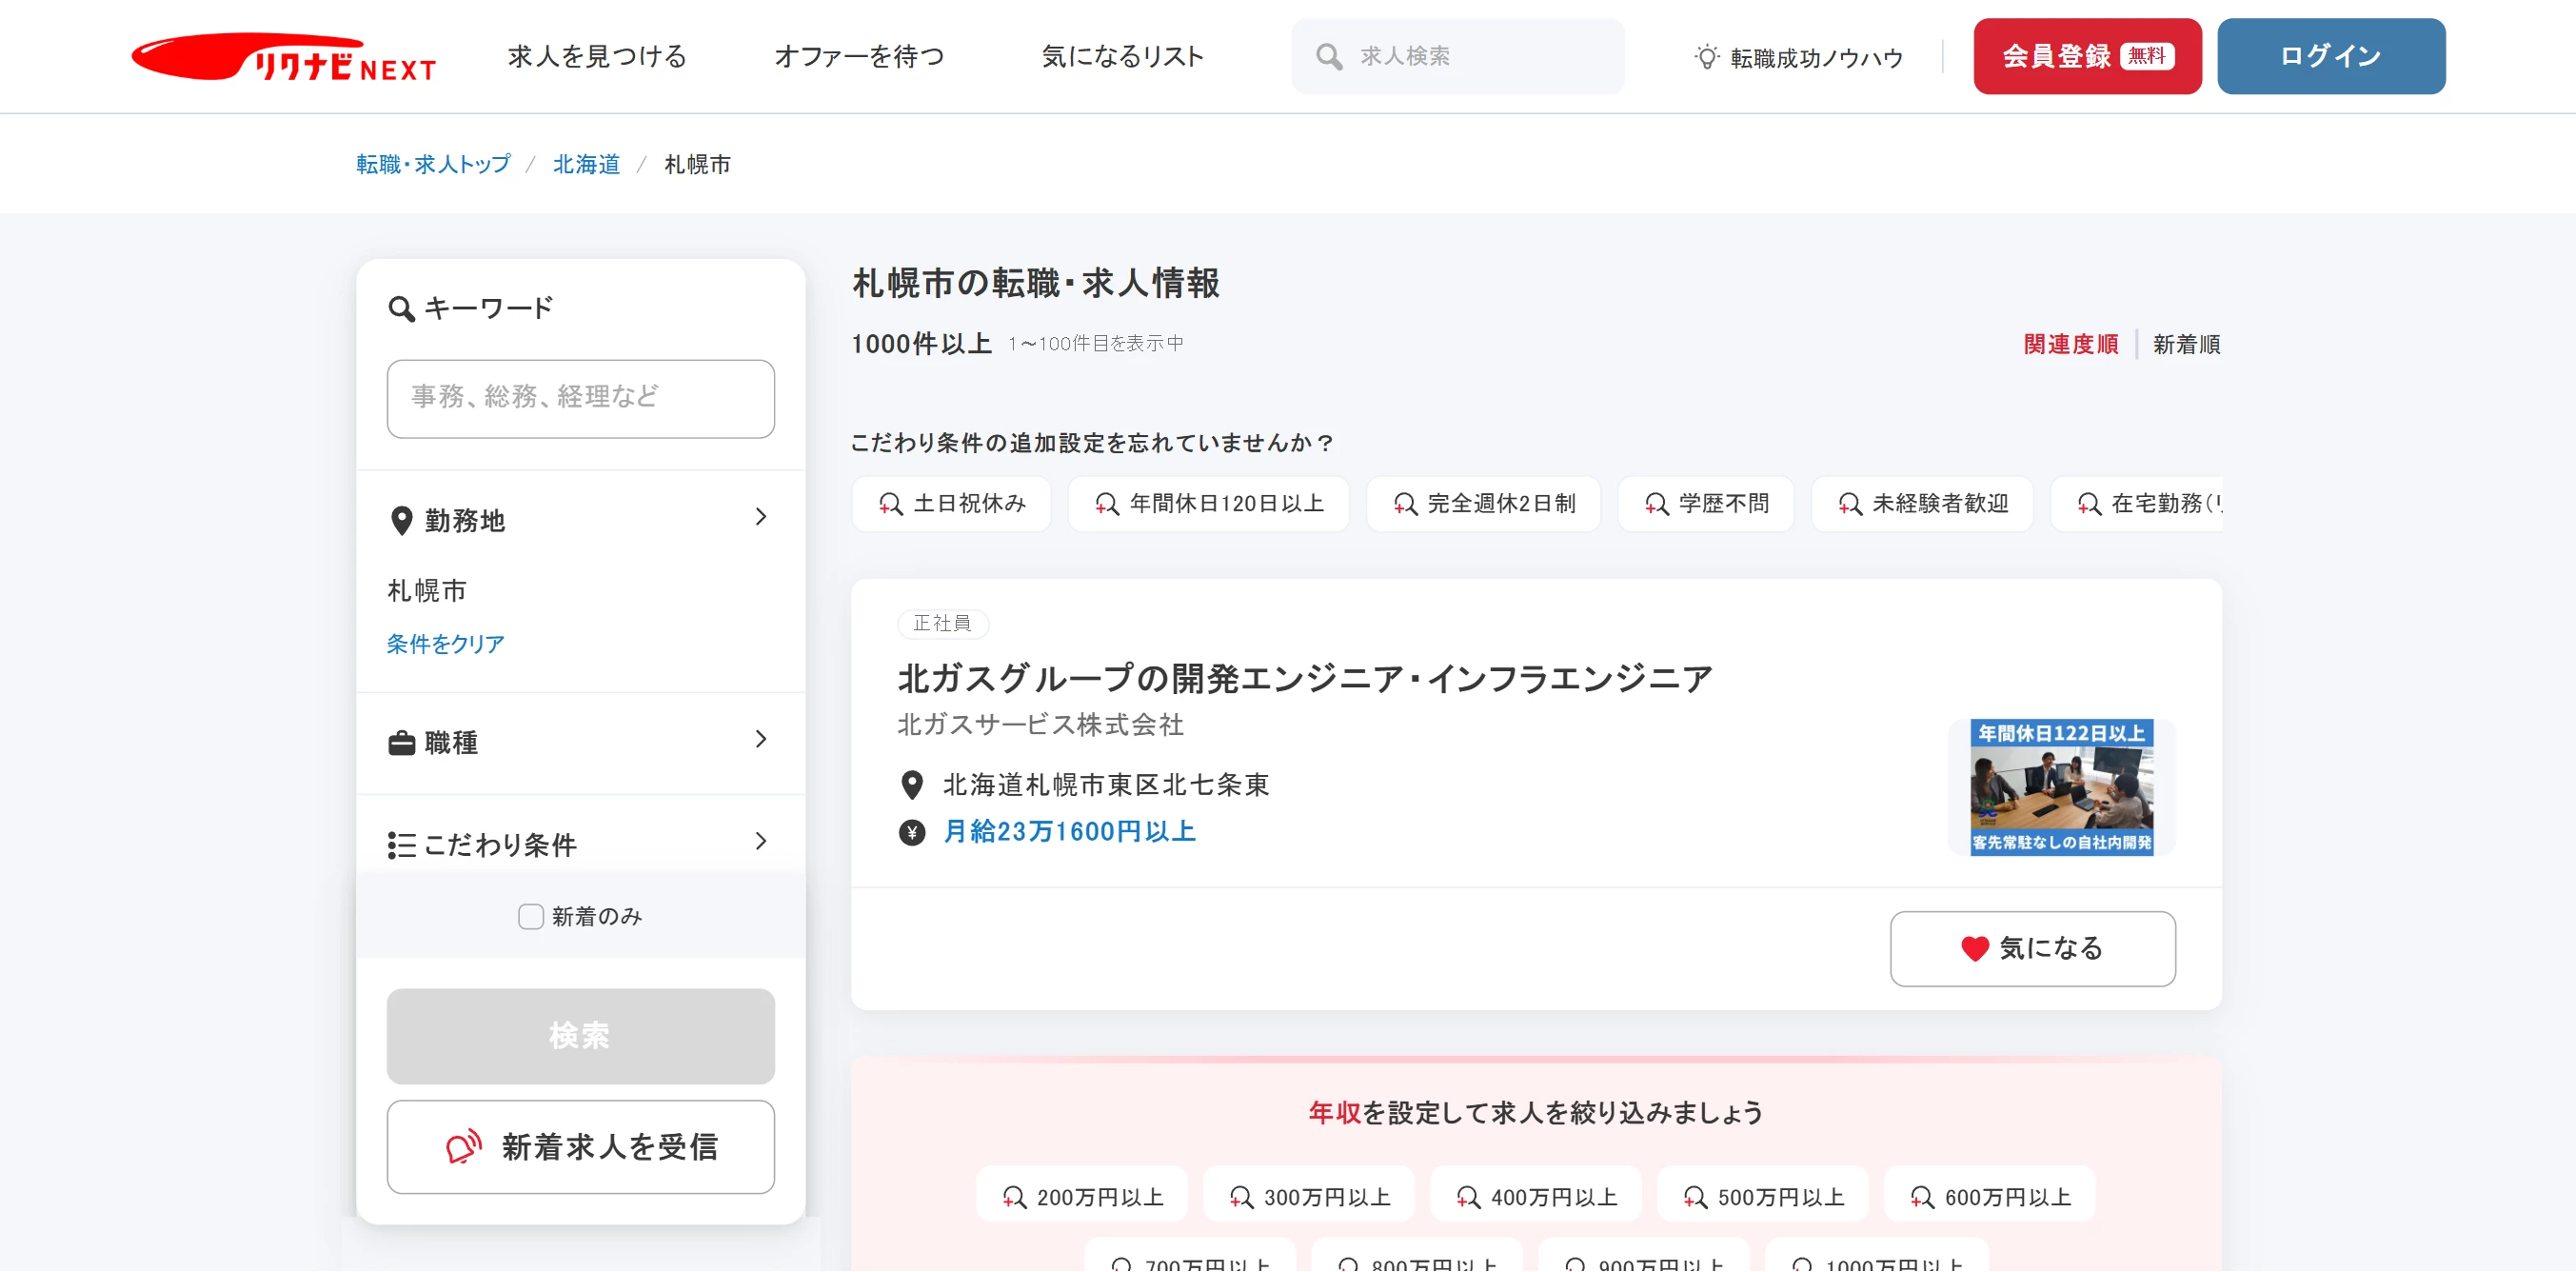Open the 求人を見つける menu
2576x1272 pixels.
[597, 57]
